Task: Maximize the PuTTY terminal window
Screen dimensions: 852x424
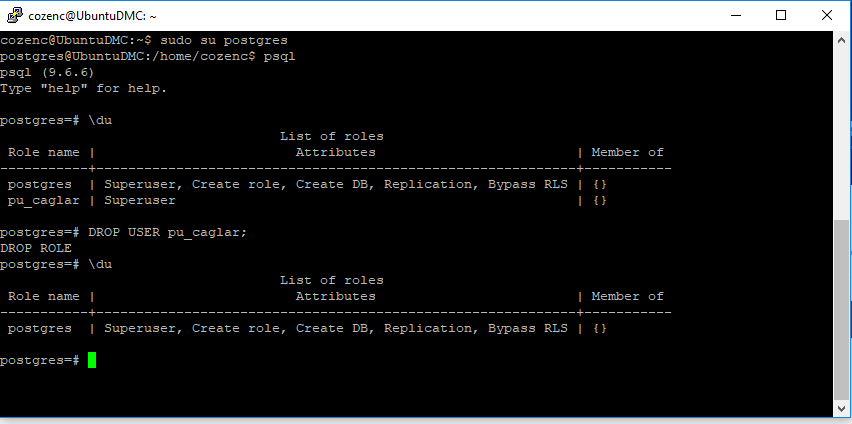Action: coord(781,15)
